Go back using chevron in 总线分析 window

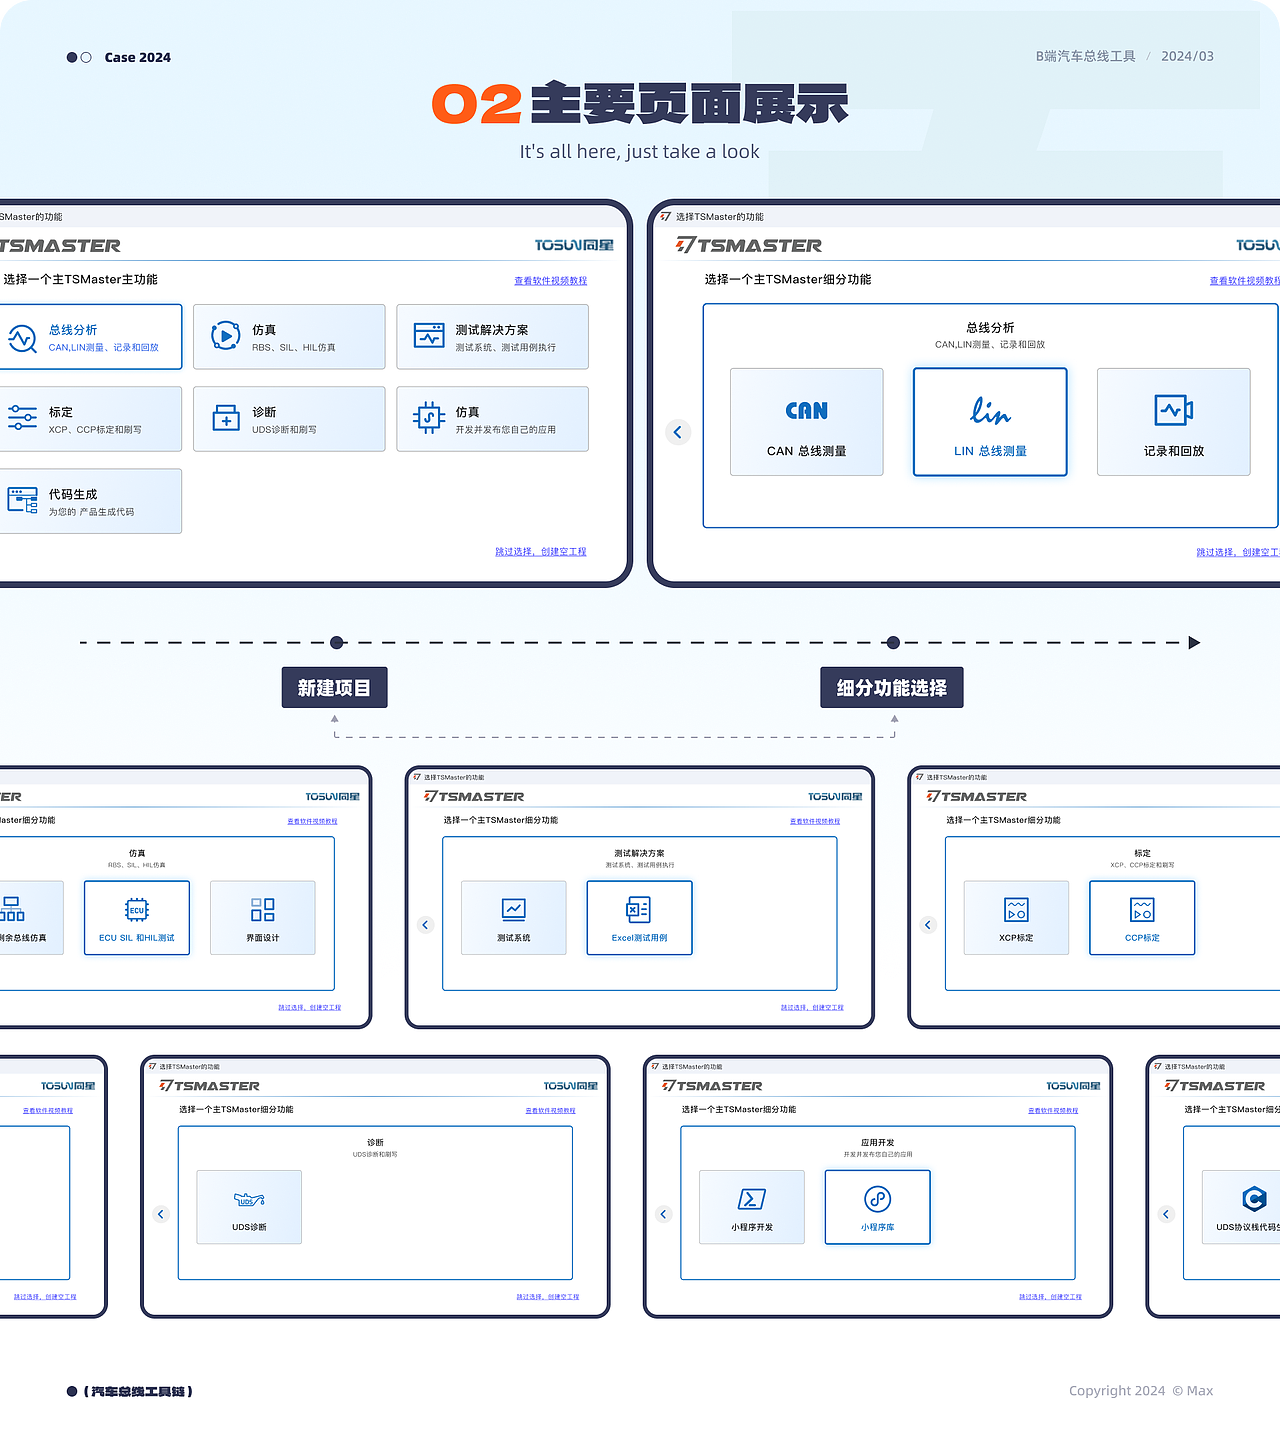click(678, 432)
